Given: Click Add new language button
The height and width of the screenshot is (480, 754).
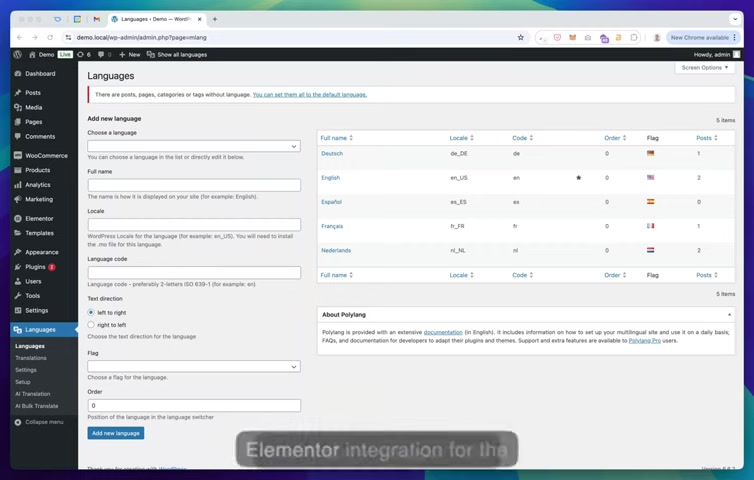Looking at the screenshot, I should click(116, 433).
